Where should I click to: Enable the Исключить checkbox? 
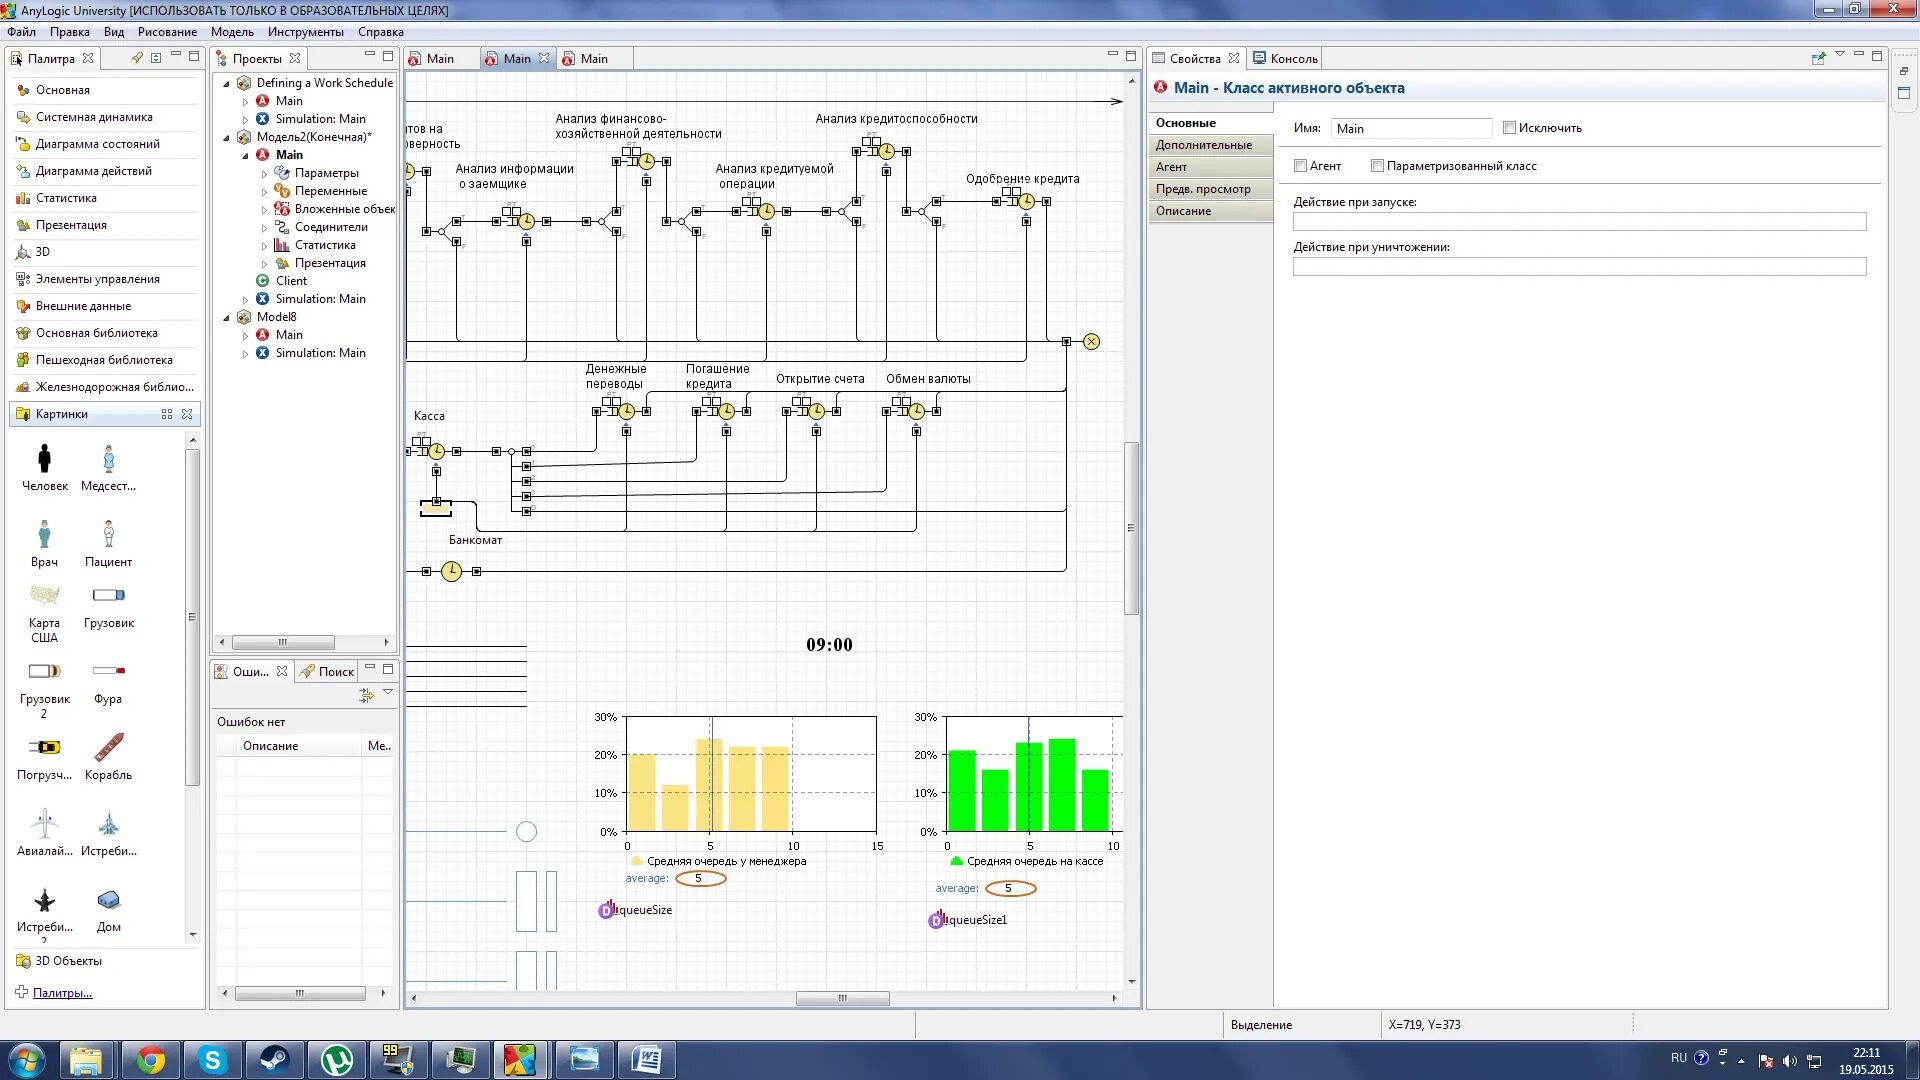(1509, 128)
